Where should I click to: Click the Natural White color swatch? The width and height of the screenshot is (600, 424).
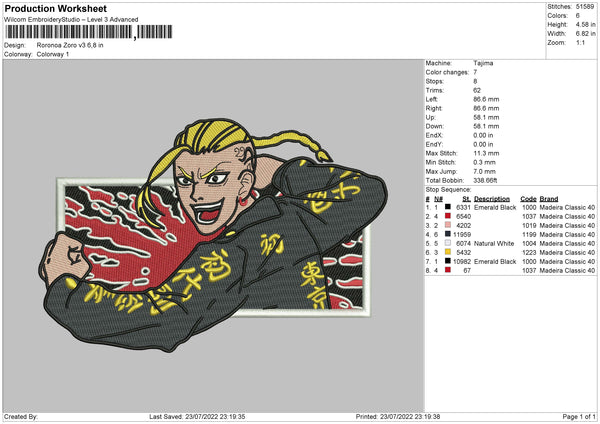pos(448,243)
